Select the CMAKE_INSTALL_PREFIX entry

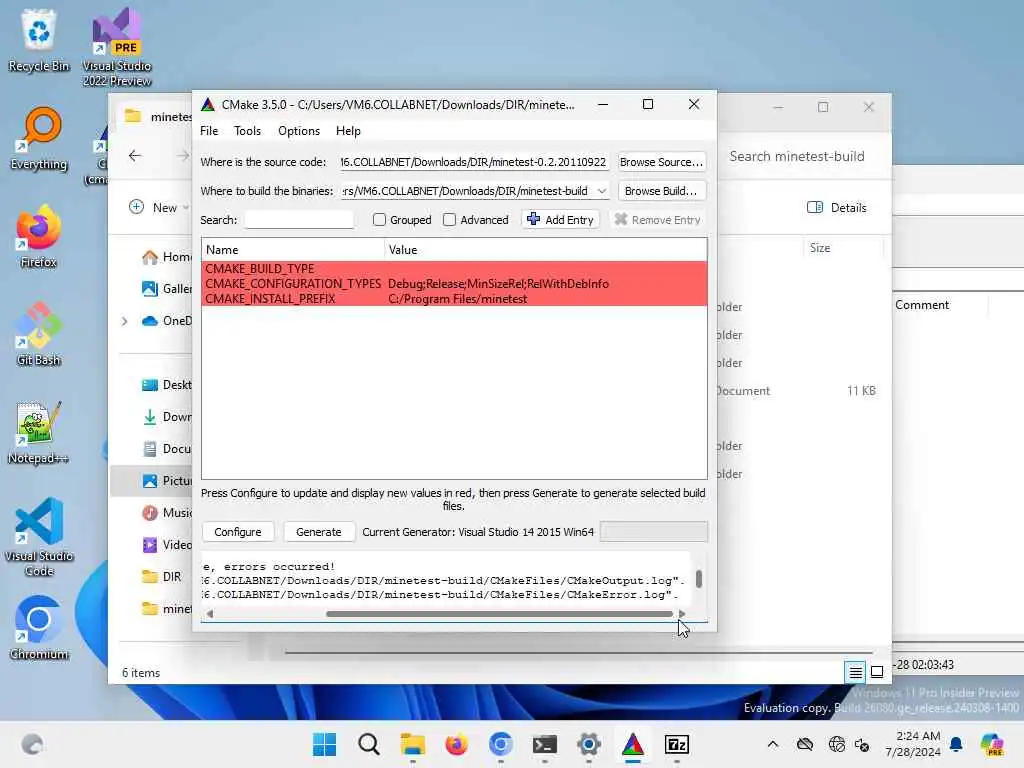[270, 298]
